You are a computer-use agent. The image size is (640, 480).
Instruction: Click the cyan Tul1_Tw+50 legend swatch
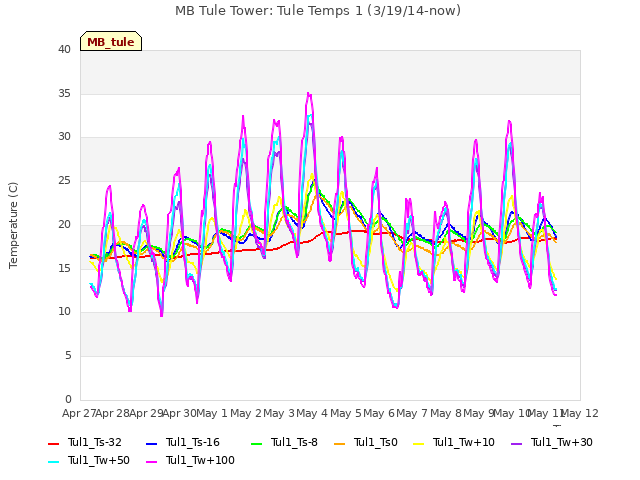tap(53, 462)
